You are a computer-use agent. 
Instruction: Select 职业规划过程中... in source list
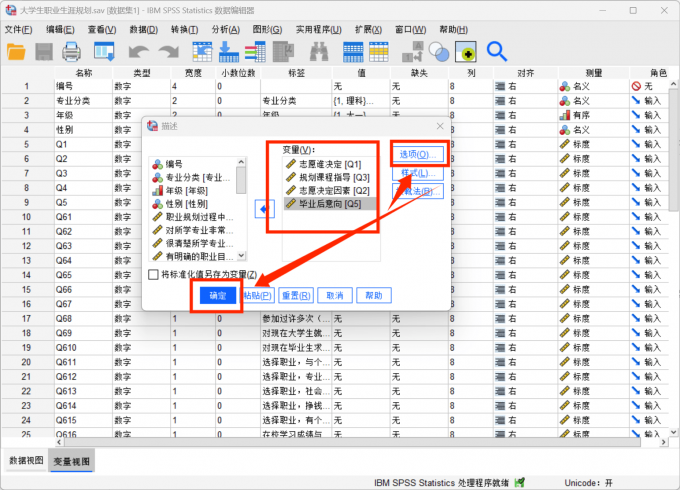coord(193,217)
